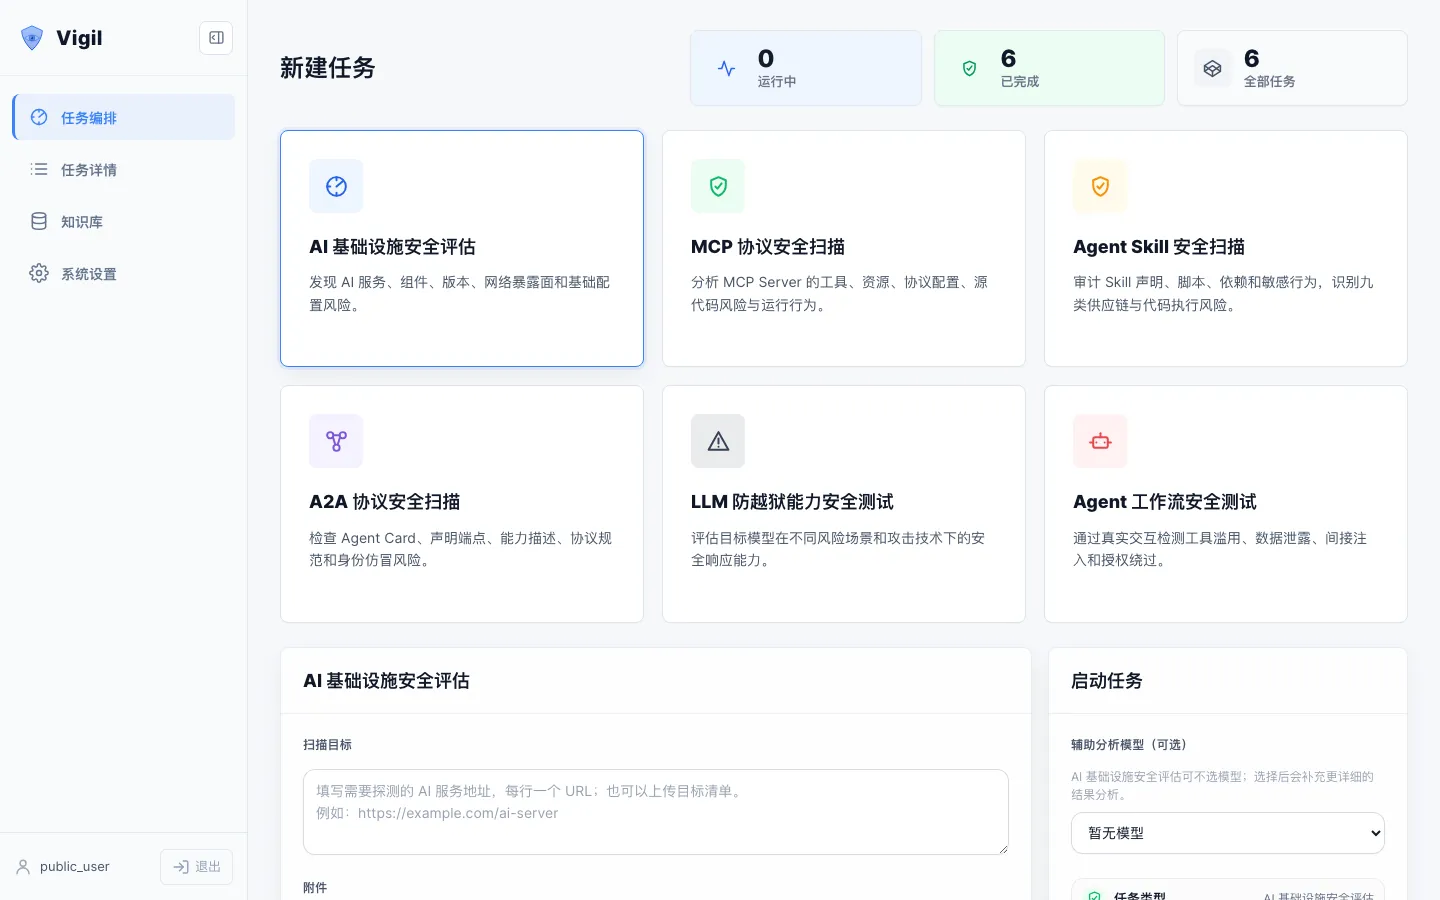The height and width of the screenshot is (900, 1440).
Task: Select the Agent Skill 安全扫描 orange shield icon
Action: coord(1100,186)
